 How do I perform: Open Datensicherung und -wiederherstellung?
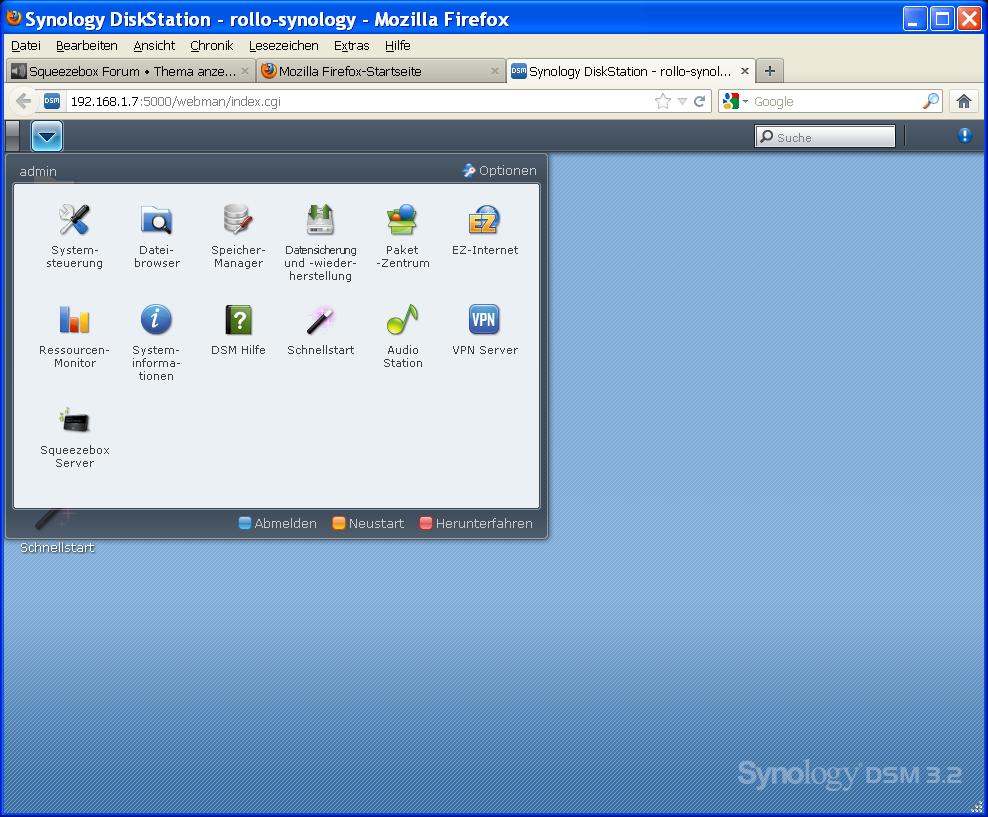[x=320, y=221]
